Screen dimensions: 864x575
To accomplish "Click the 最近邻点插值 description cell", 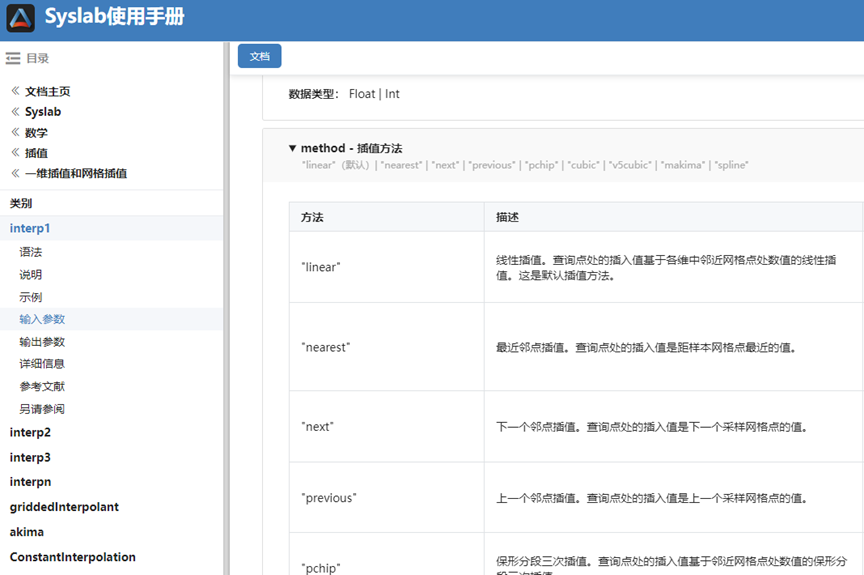I will [673, 347].
